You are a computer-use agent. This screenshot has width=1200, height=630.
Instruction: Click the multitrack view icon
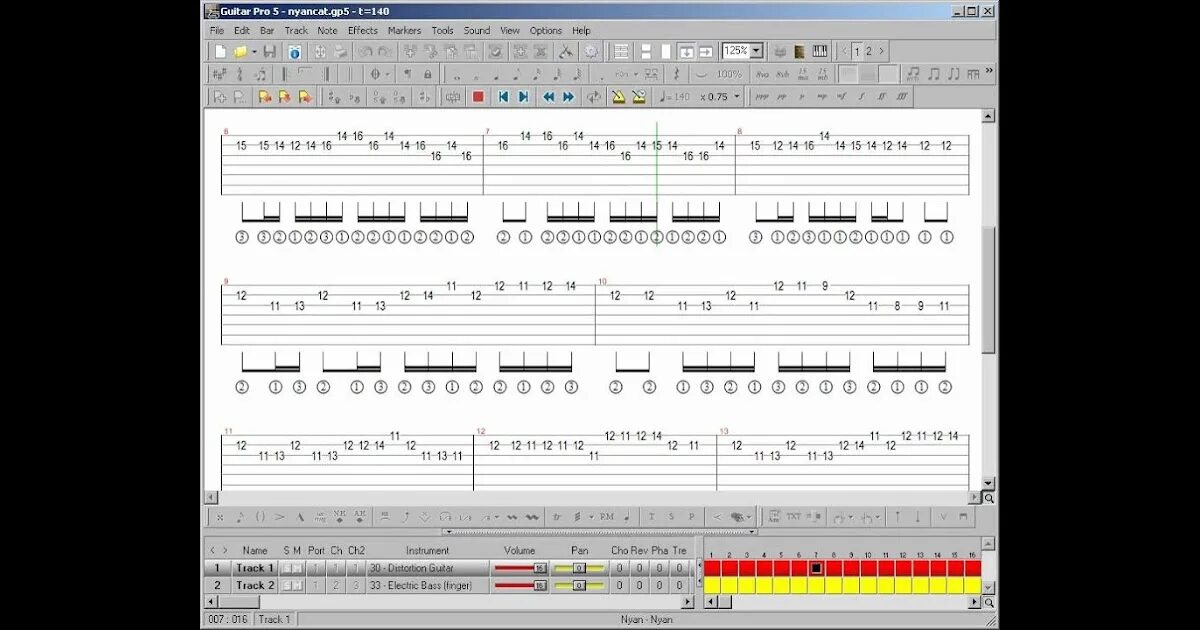(622, 51)
